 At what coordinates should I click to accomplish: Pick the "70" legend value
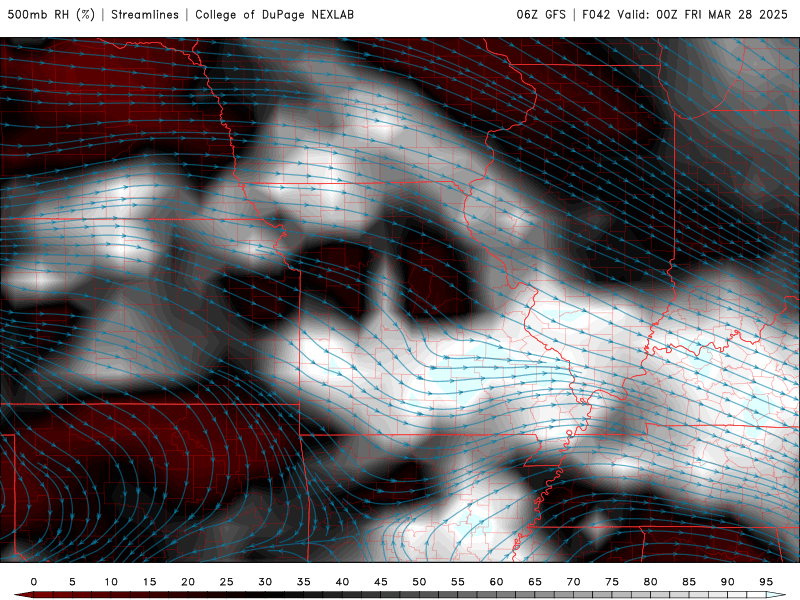tap(573, 582)
